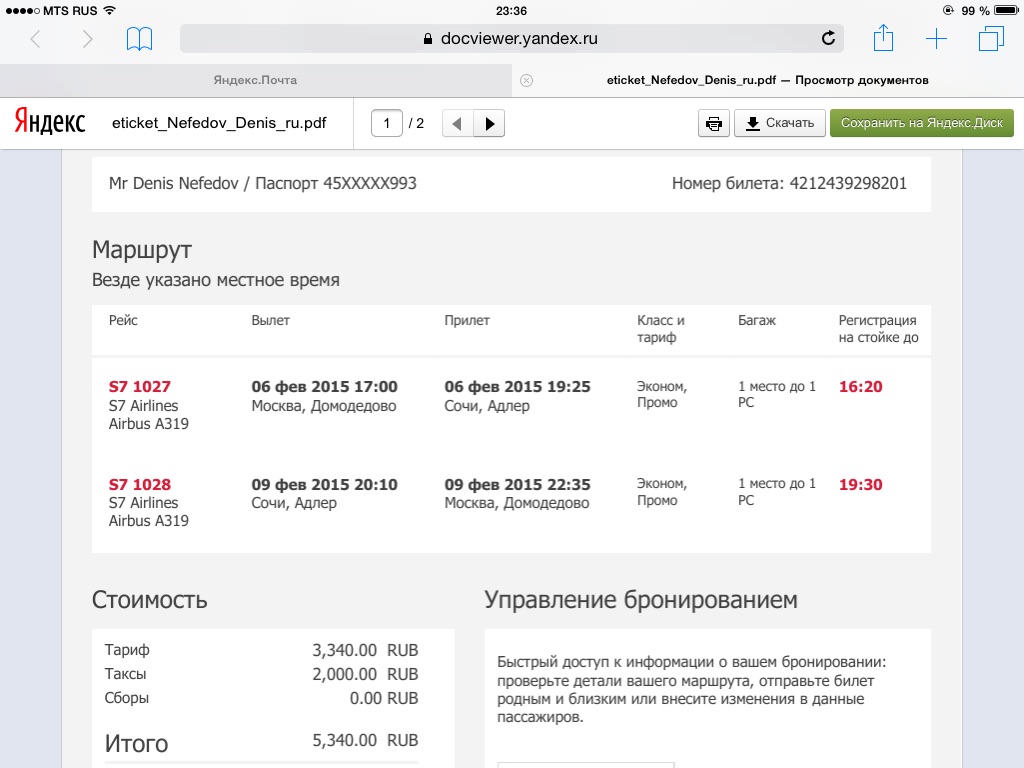Screen dimensions: 1024x768
Task: Select passenger name Mr Denis Nefedov
Action: (174, 184)
